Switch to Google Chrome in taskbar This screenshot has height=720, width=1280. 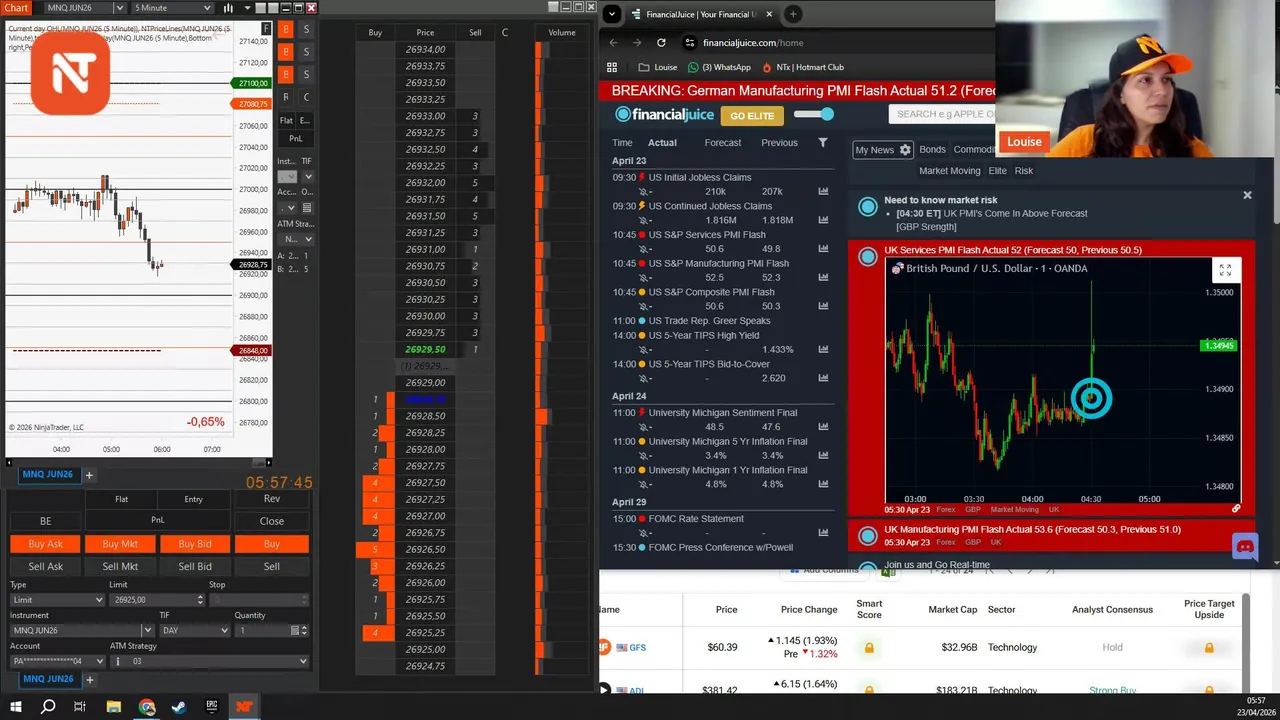147,707
